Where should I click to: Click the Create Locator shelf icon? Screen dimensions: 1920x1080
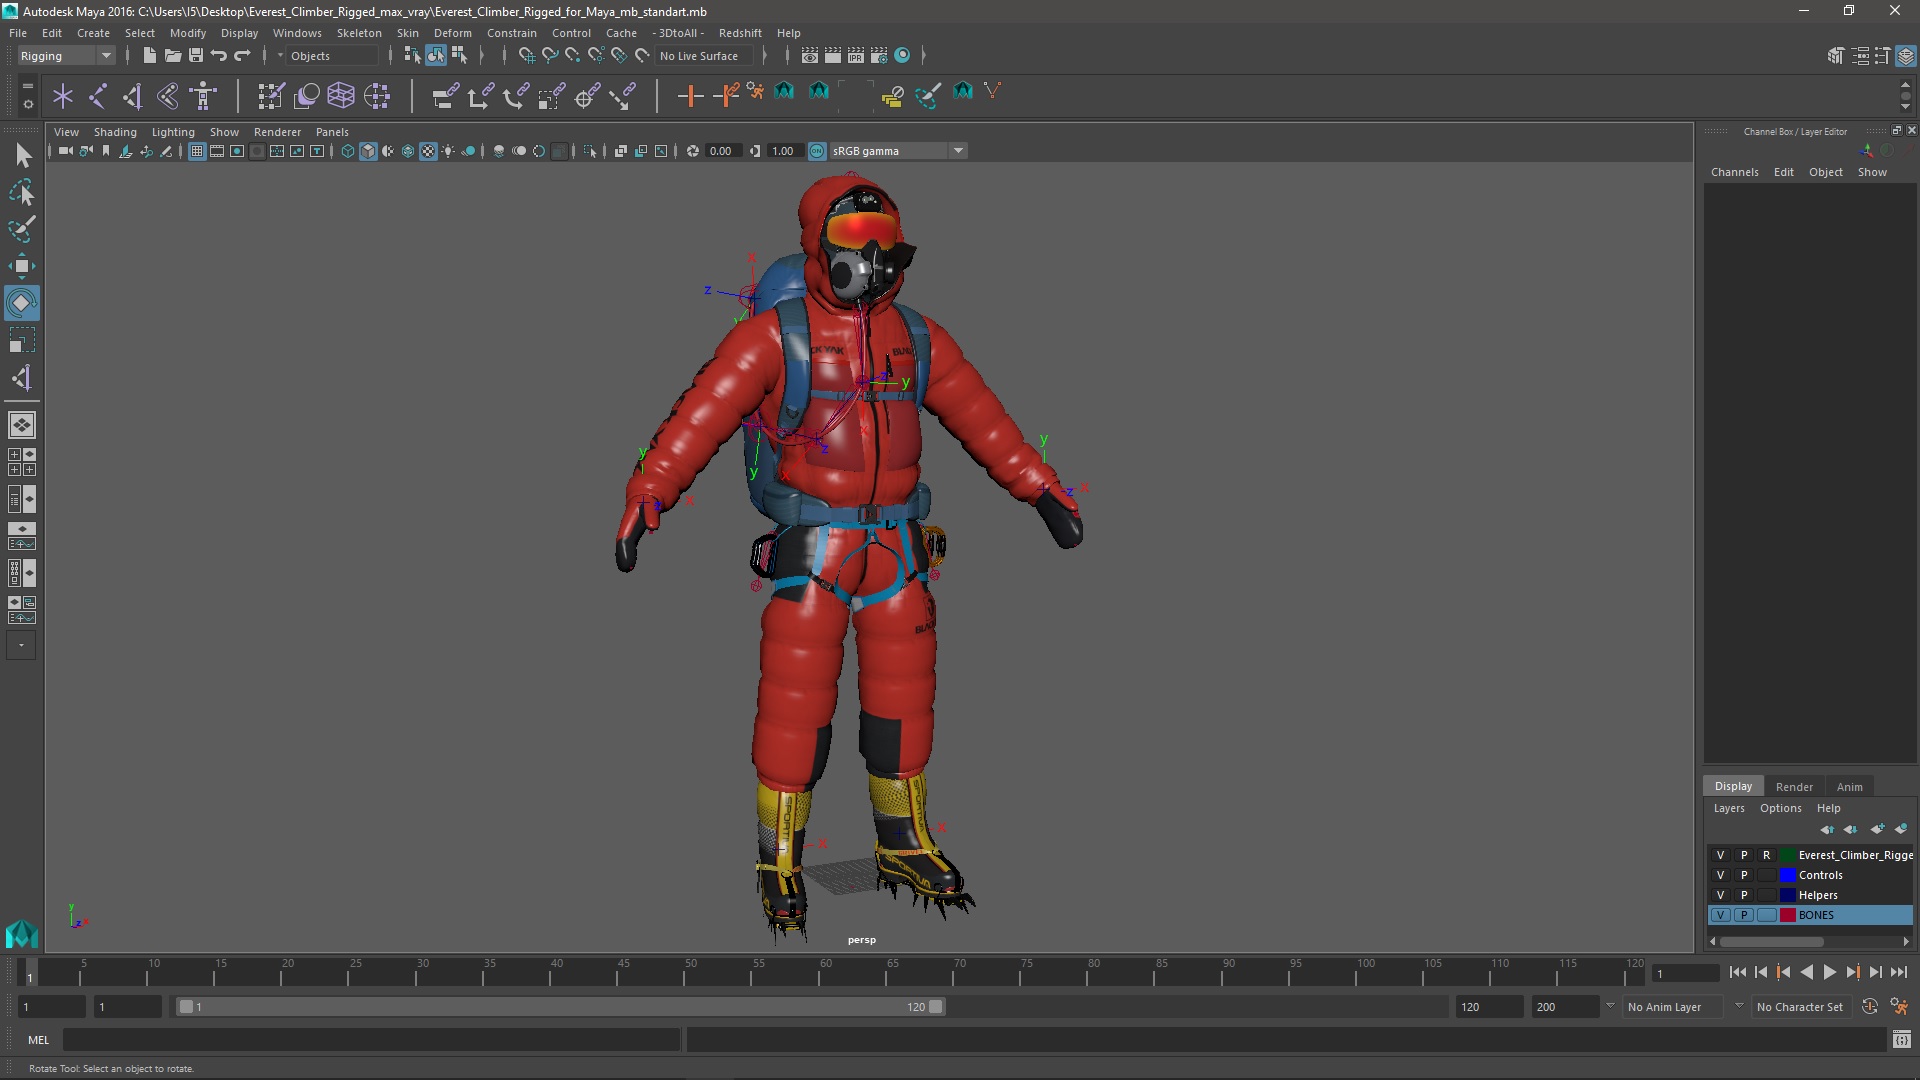coord(63,96)
